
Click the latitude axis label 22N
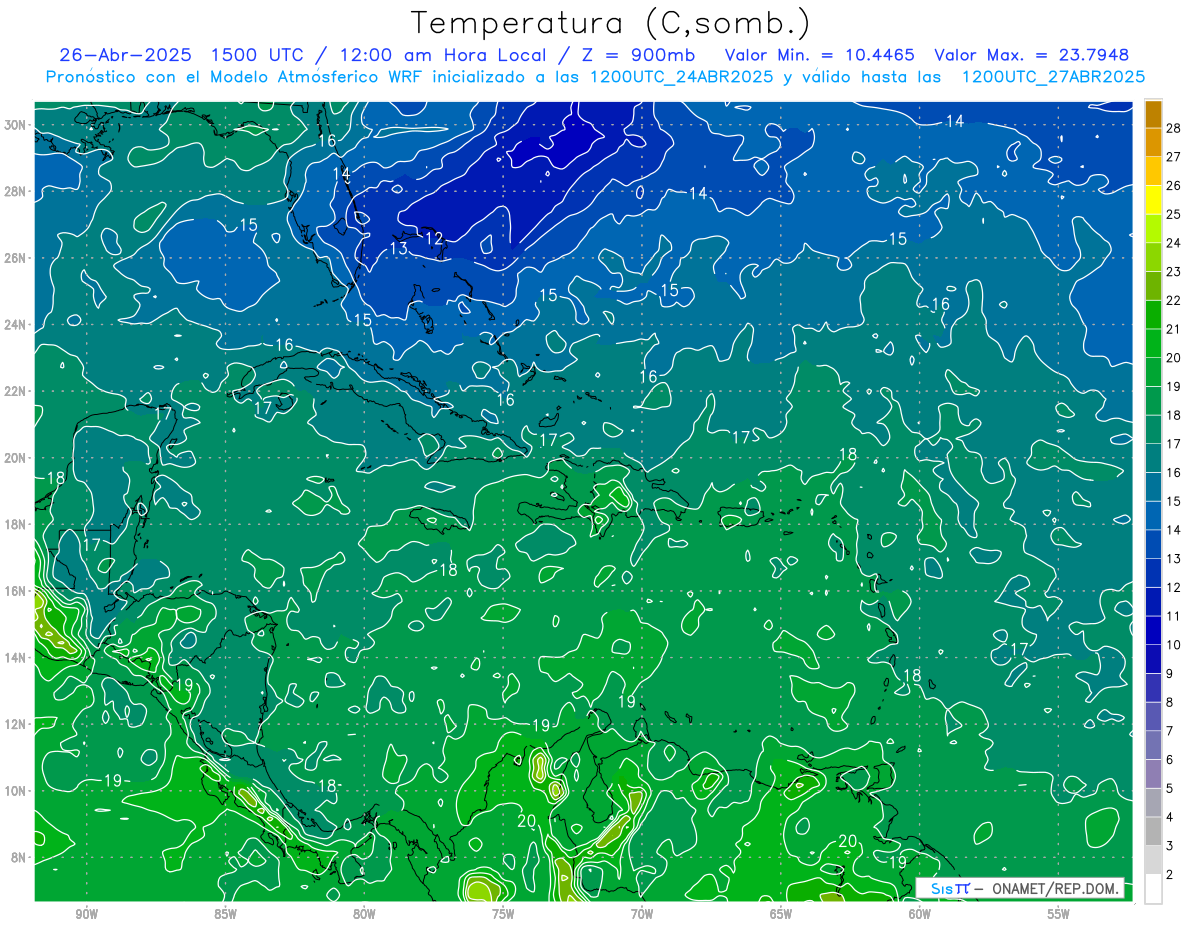point(16,391)
